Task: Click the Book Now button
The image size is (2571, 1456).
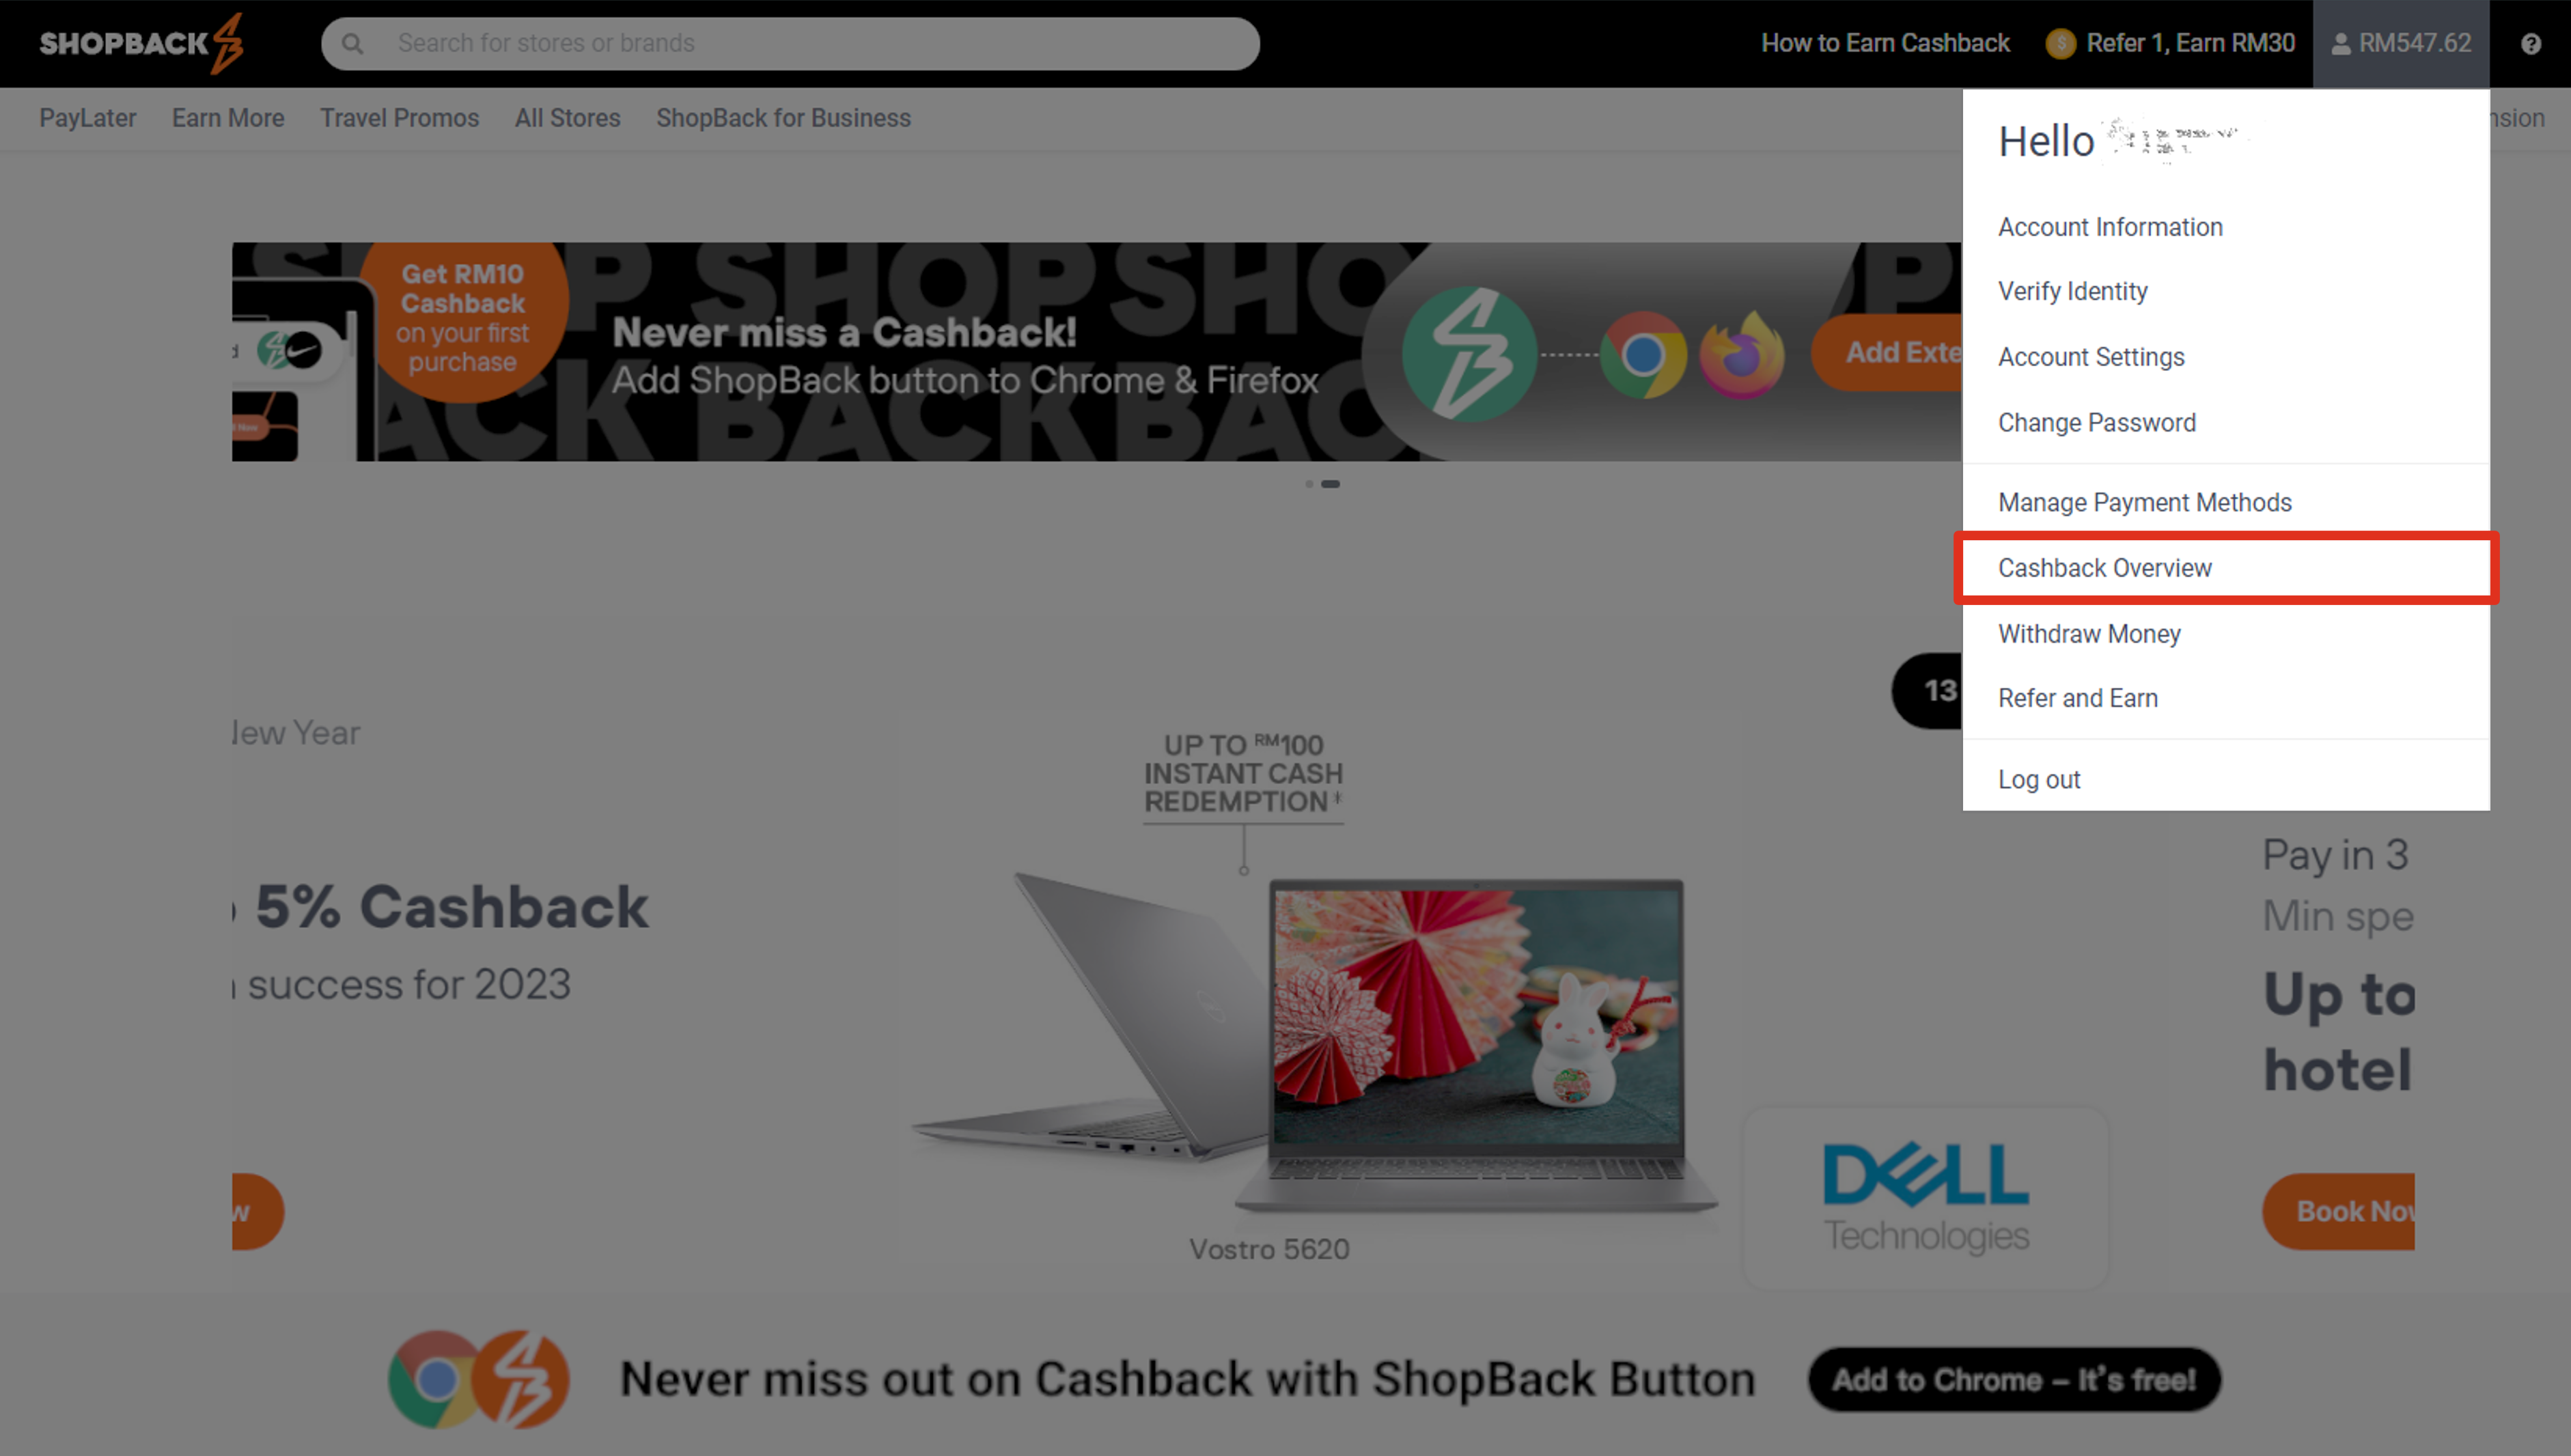Action: (2339, 1211)
